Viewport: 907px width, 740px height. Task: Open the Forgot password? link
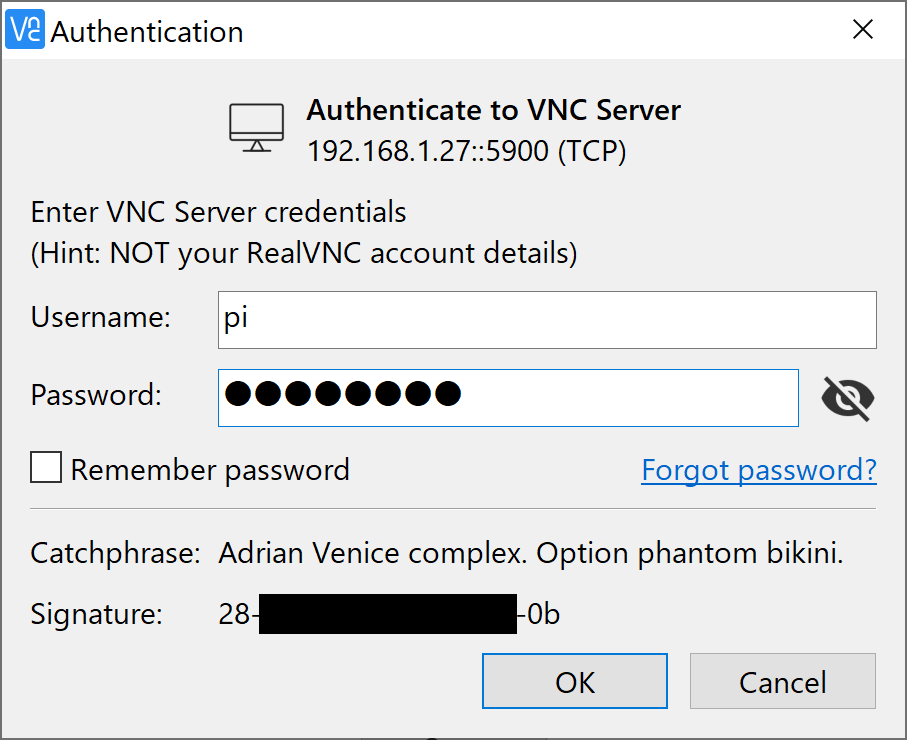[759, 469]
